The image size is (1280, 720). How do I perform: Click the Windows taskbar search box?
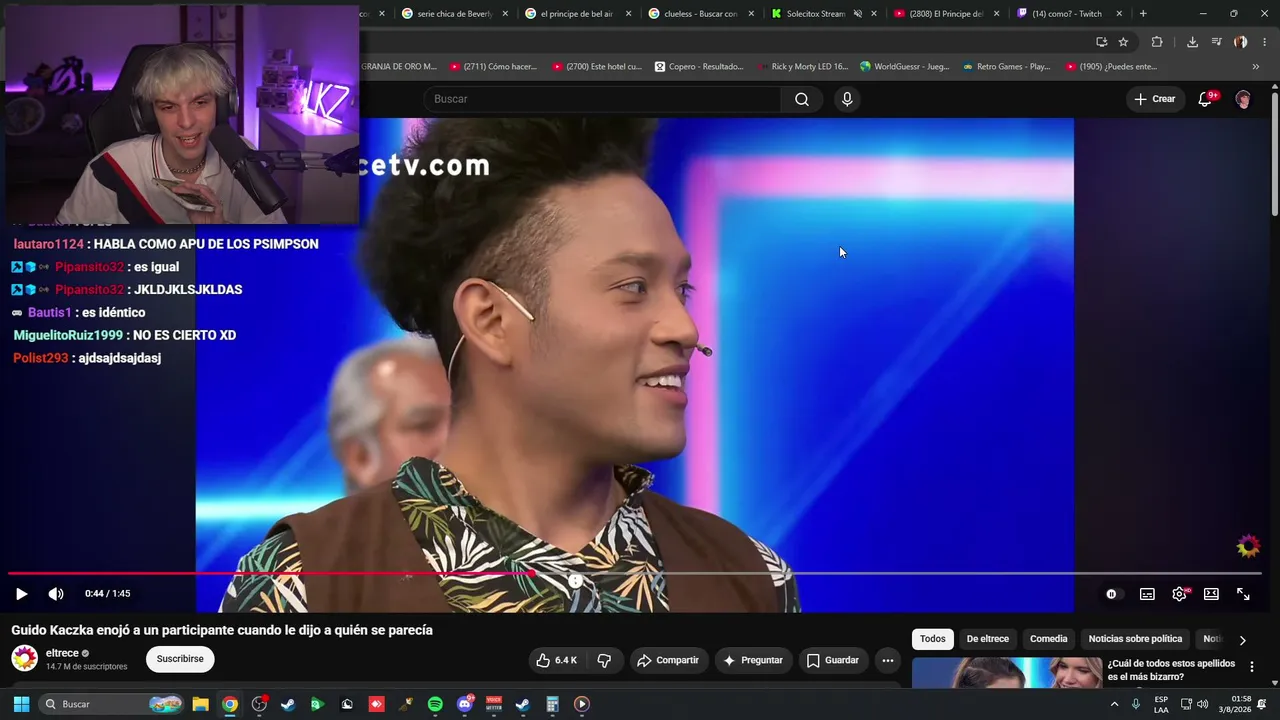click(x=111, y=704)
